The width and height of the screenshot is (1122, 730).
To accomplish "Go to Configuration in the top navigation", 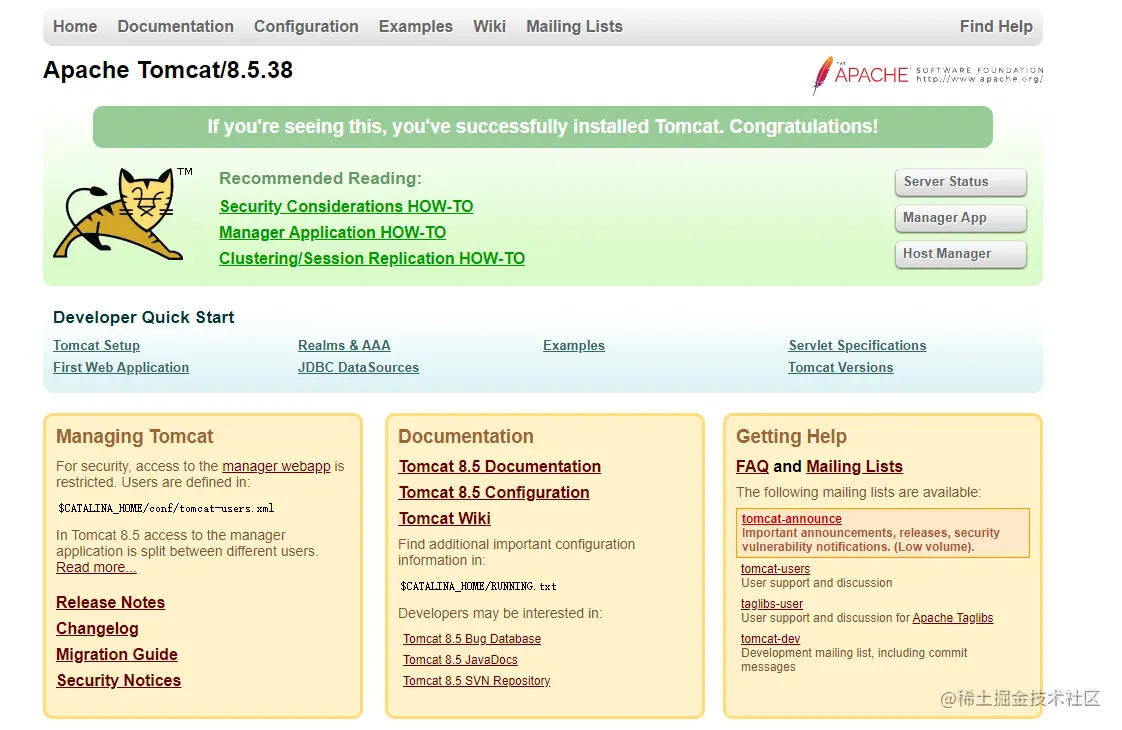I will [x=306, y=26].
